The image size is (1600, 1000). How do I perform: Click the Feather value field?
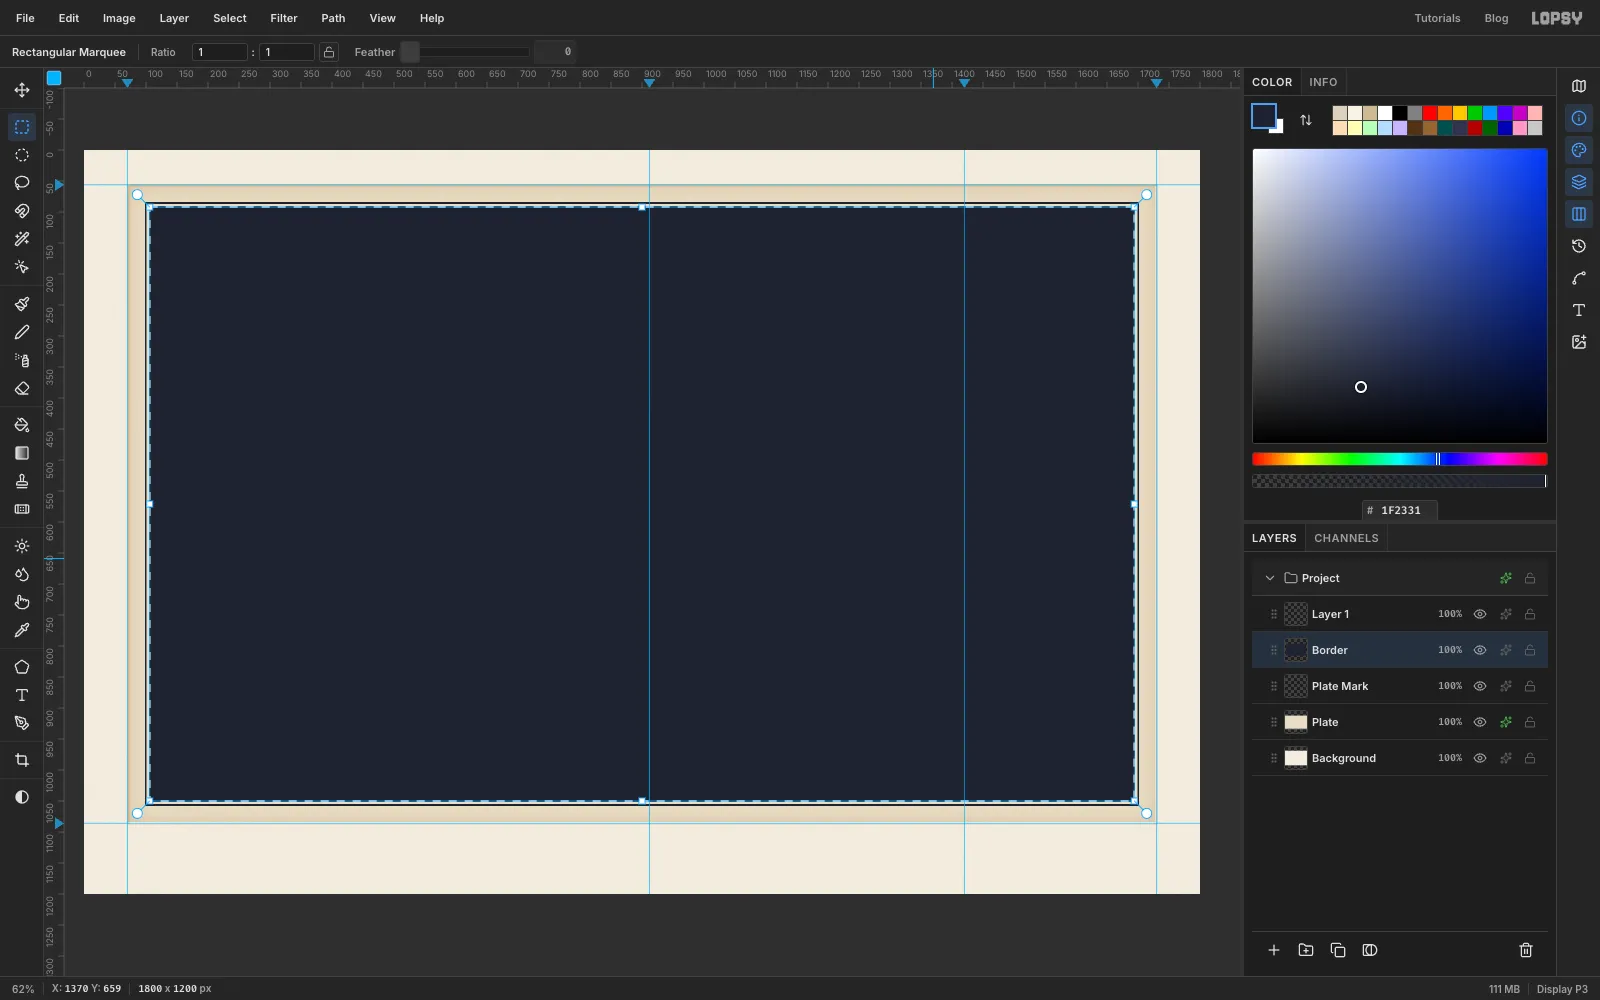click(555, 52)
